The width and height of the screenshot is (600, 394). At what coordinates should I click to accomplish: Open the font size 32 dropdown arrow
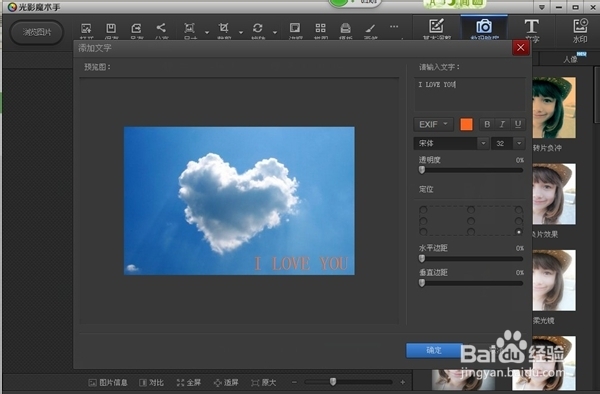[519, 143]
